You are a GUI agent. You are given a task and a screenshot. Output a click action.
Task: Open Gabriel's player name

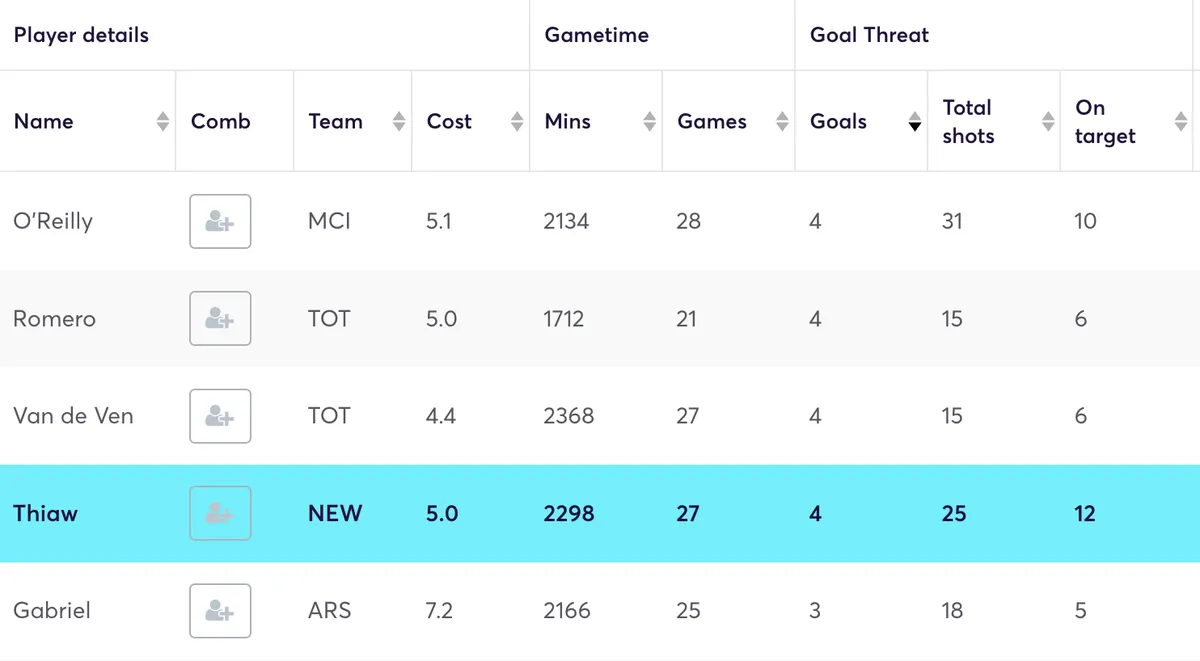(x=51, y=610)
